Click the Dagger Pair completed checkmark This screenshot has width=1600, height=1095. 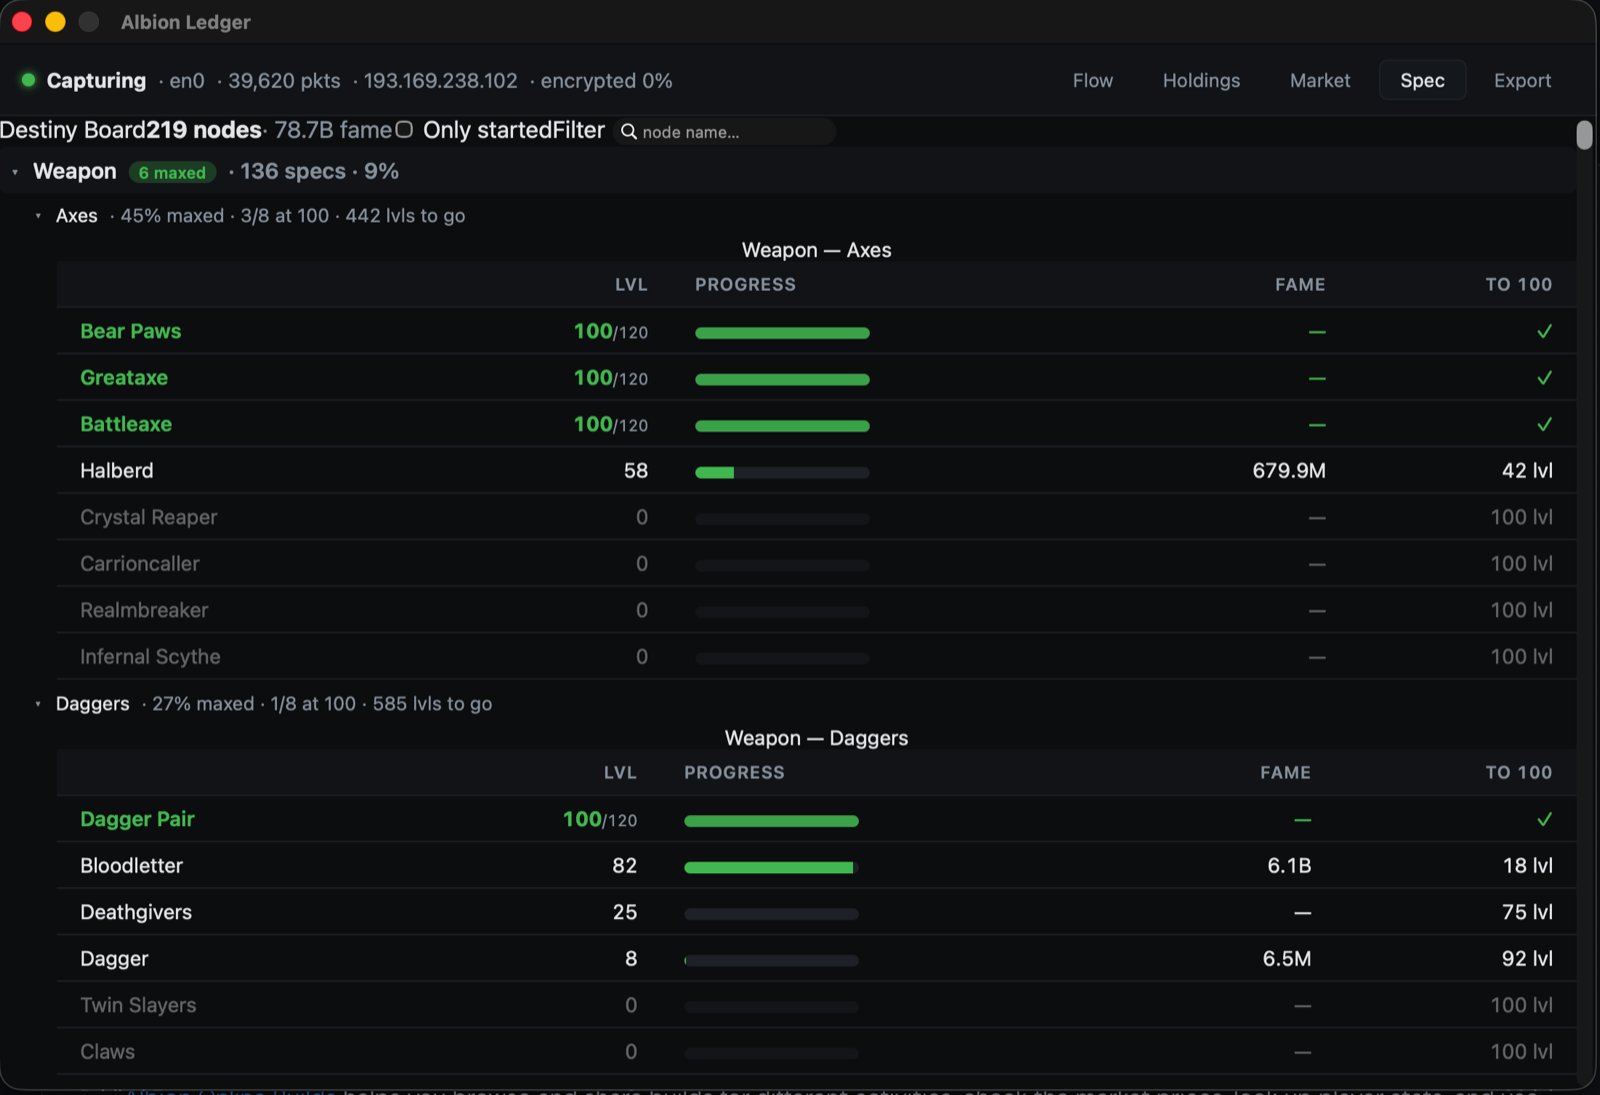point(1544,819)
